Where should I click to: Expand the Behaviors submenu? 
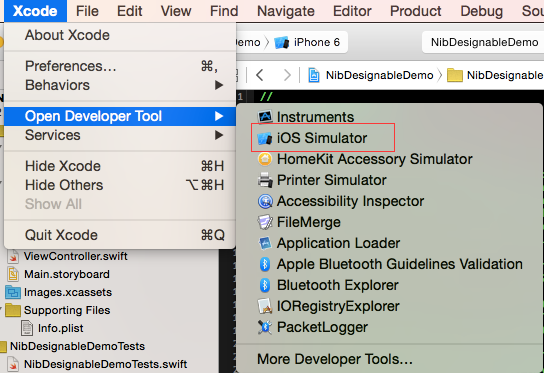pyautogui.click(x=120, y=85)
